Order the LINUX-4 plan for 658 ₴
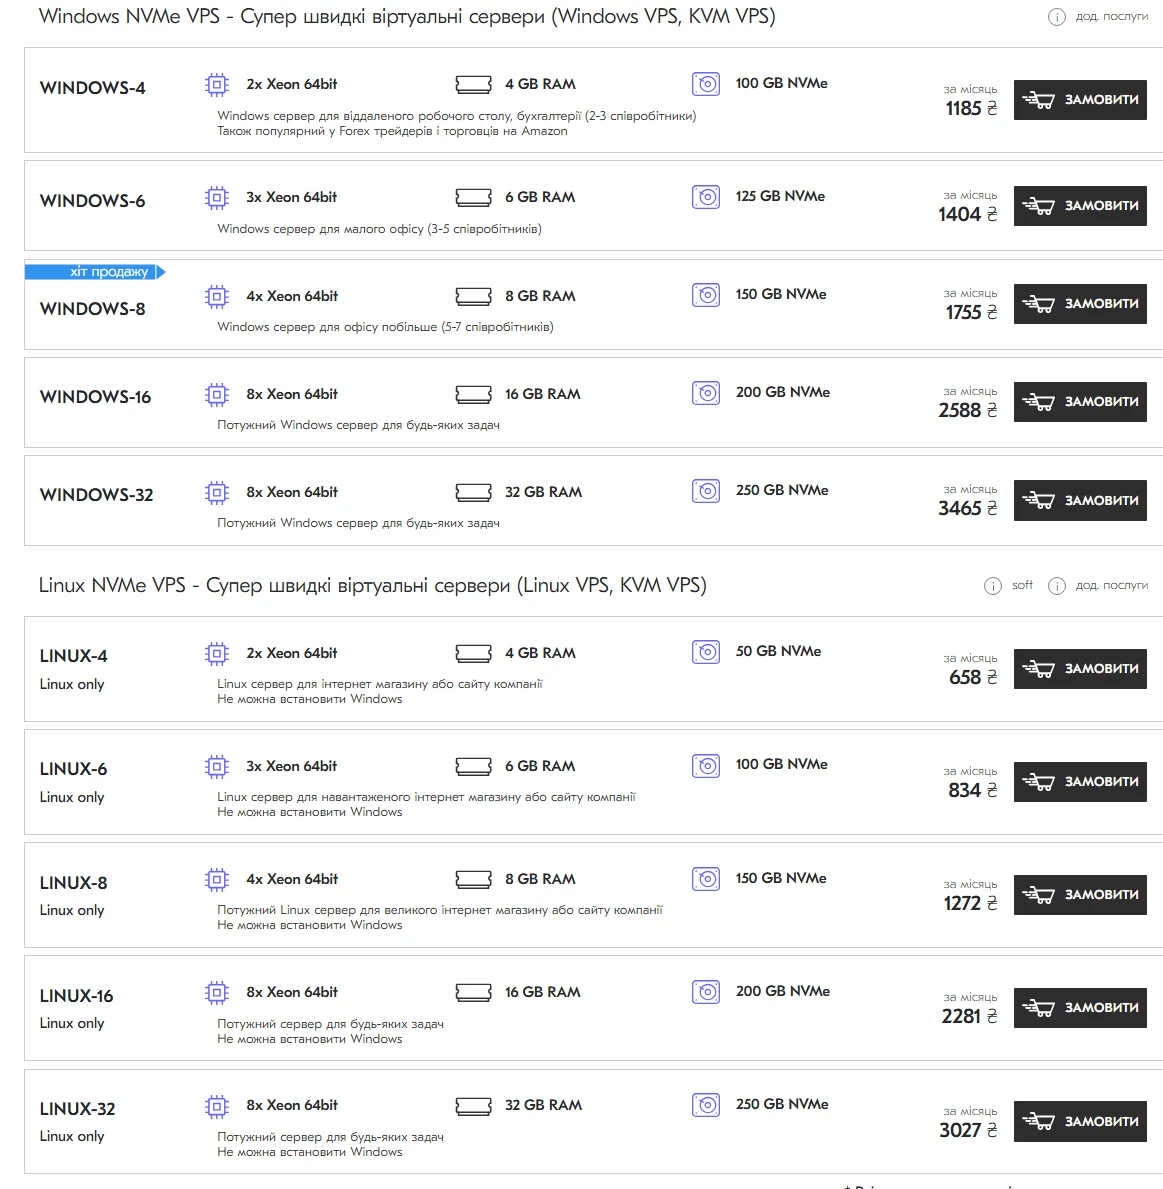The width and height of the screenshot is (1163, 1189). [x=1080, y=669]
